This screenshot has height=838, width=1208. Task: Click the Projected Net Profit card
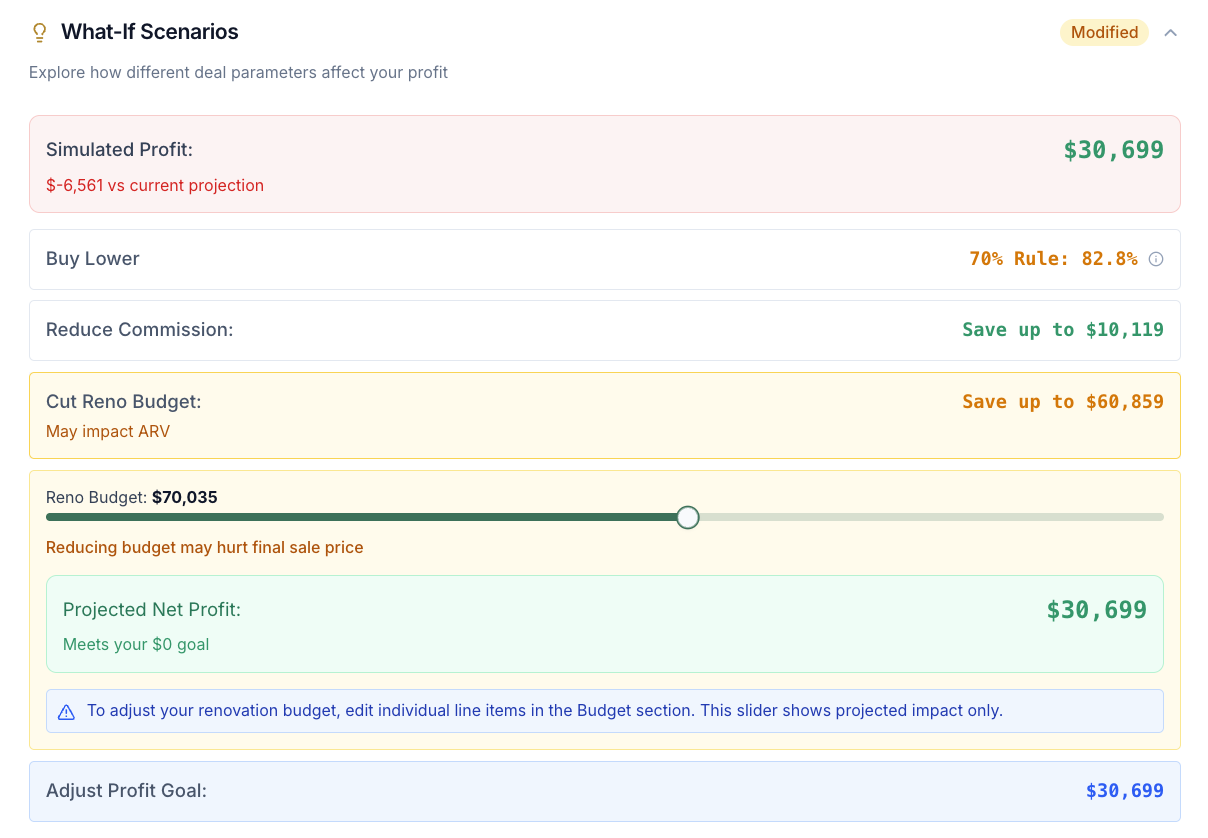tap(604, 624)
